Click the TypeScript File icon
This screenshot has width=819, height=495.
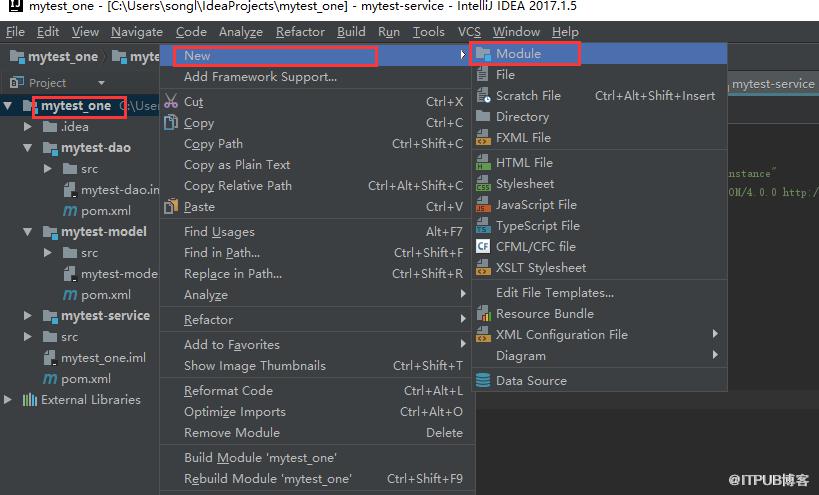(483, 226)
